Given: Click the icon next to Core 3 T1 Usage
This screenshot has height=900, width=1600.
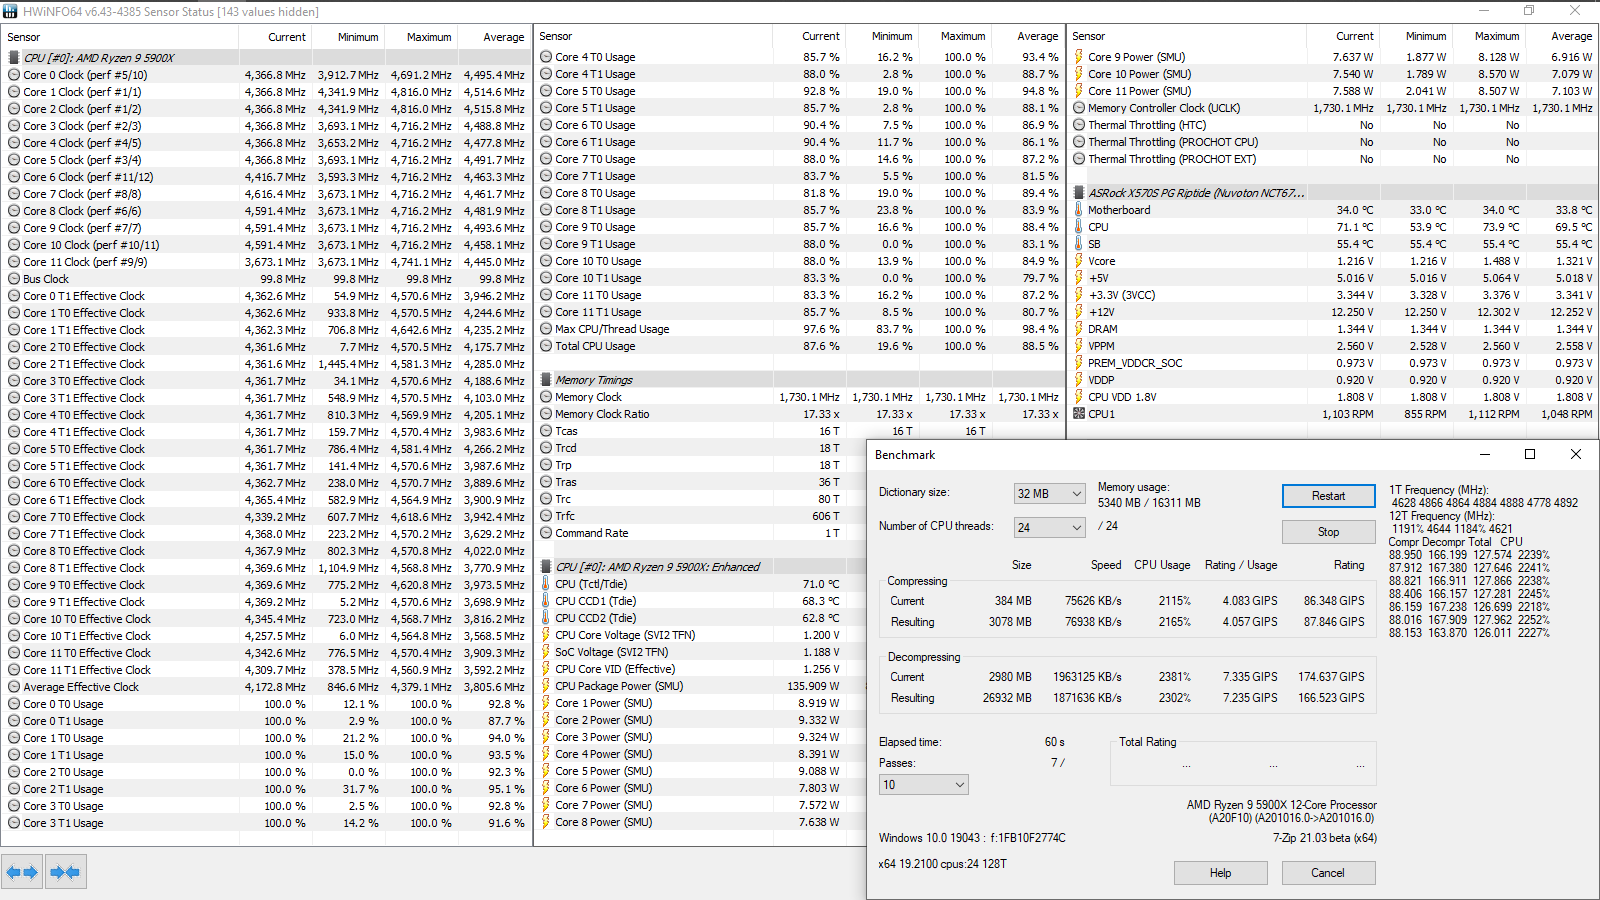Looking at the screenshot, I should coord(14,823).
